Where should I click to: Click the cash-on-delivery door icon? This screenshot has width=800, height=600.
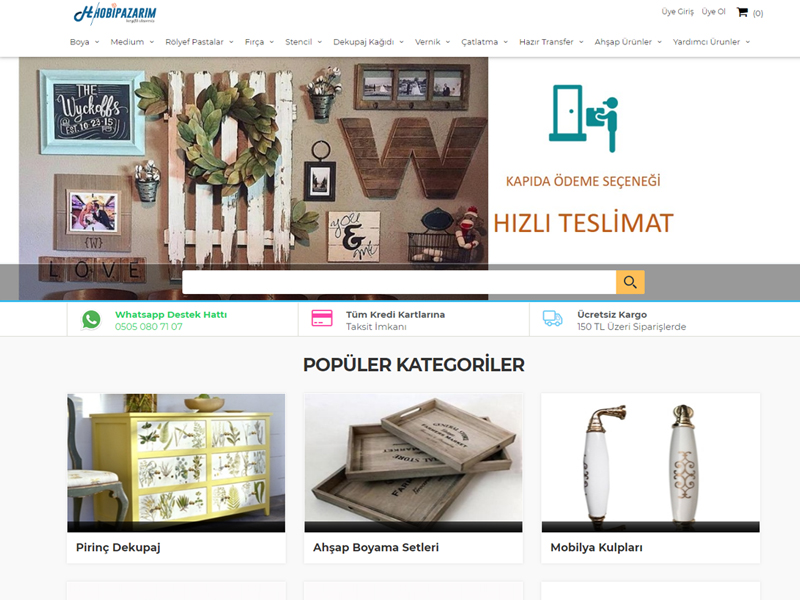point(583,118)
